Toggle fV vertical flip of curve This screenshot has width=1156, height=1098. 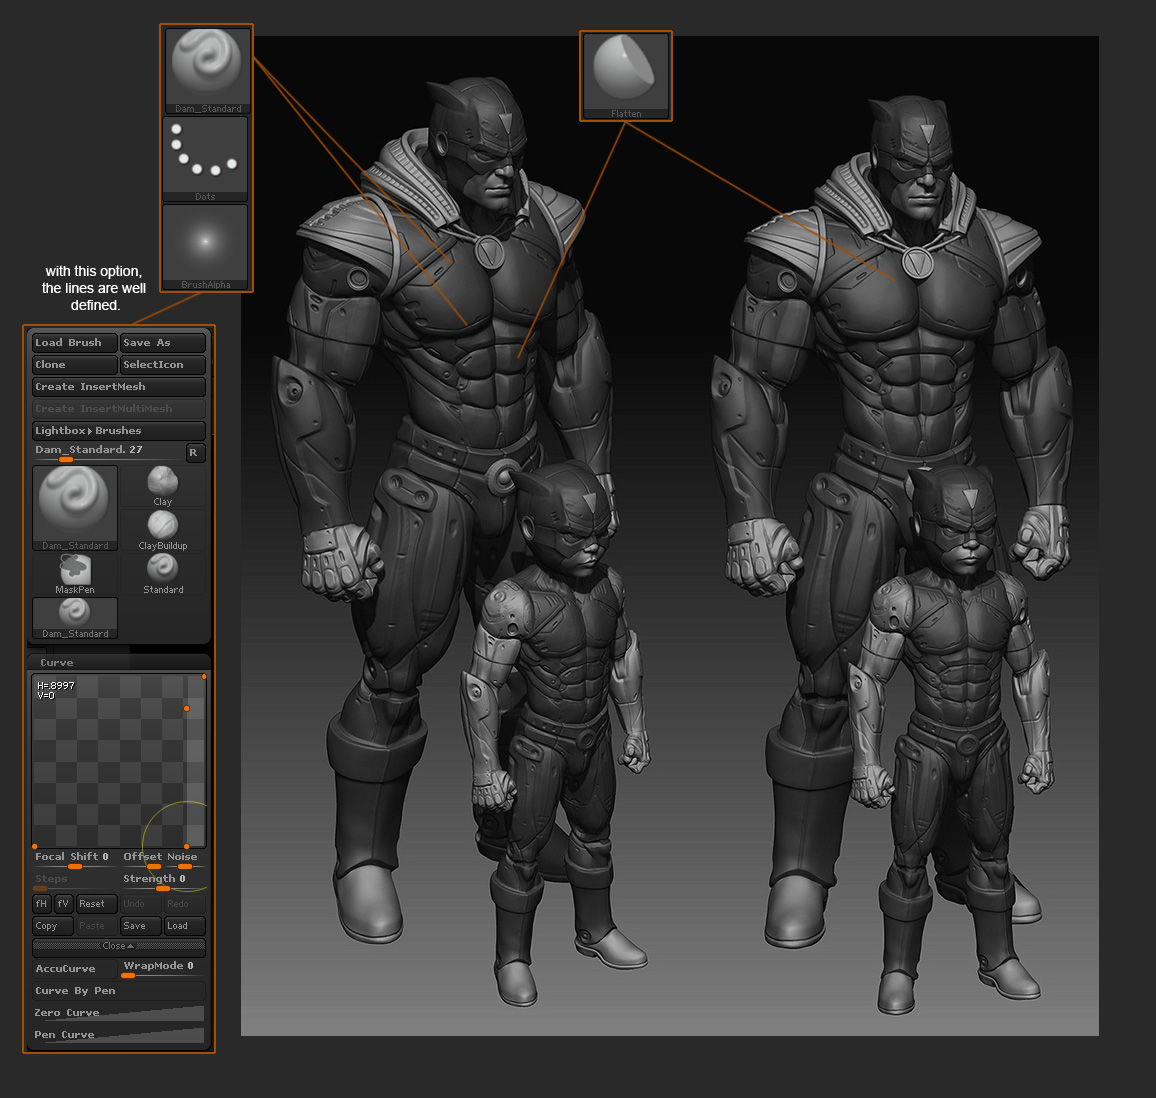(63, 904)
